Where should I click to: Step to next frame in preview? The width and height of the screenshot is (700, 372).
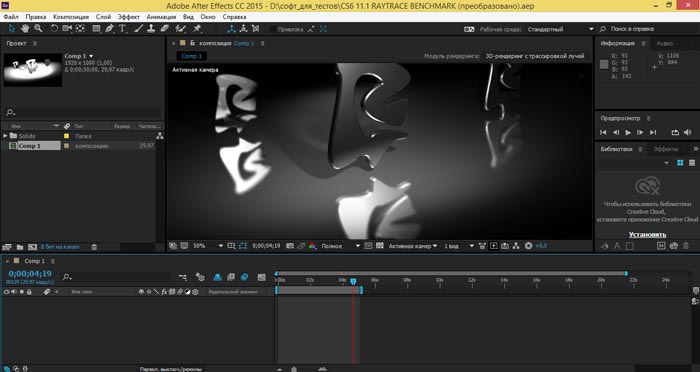(640, 132)
